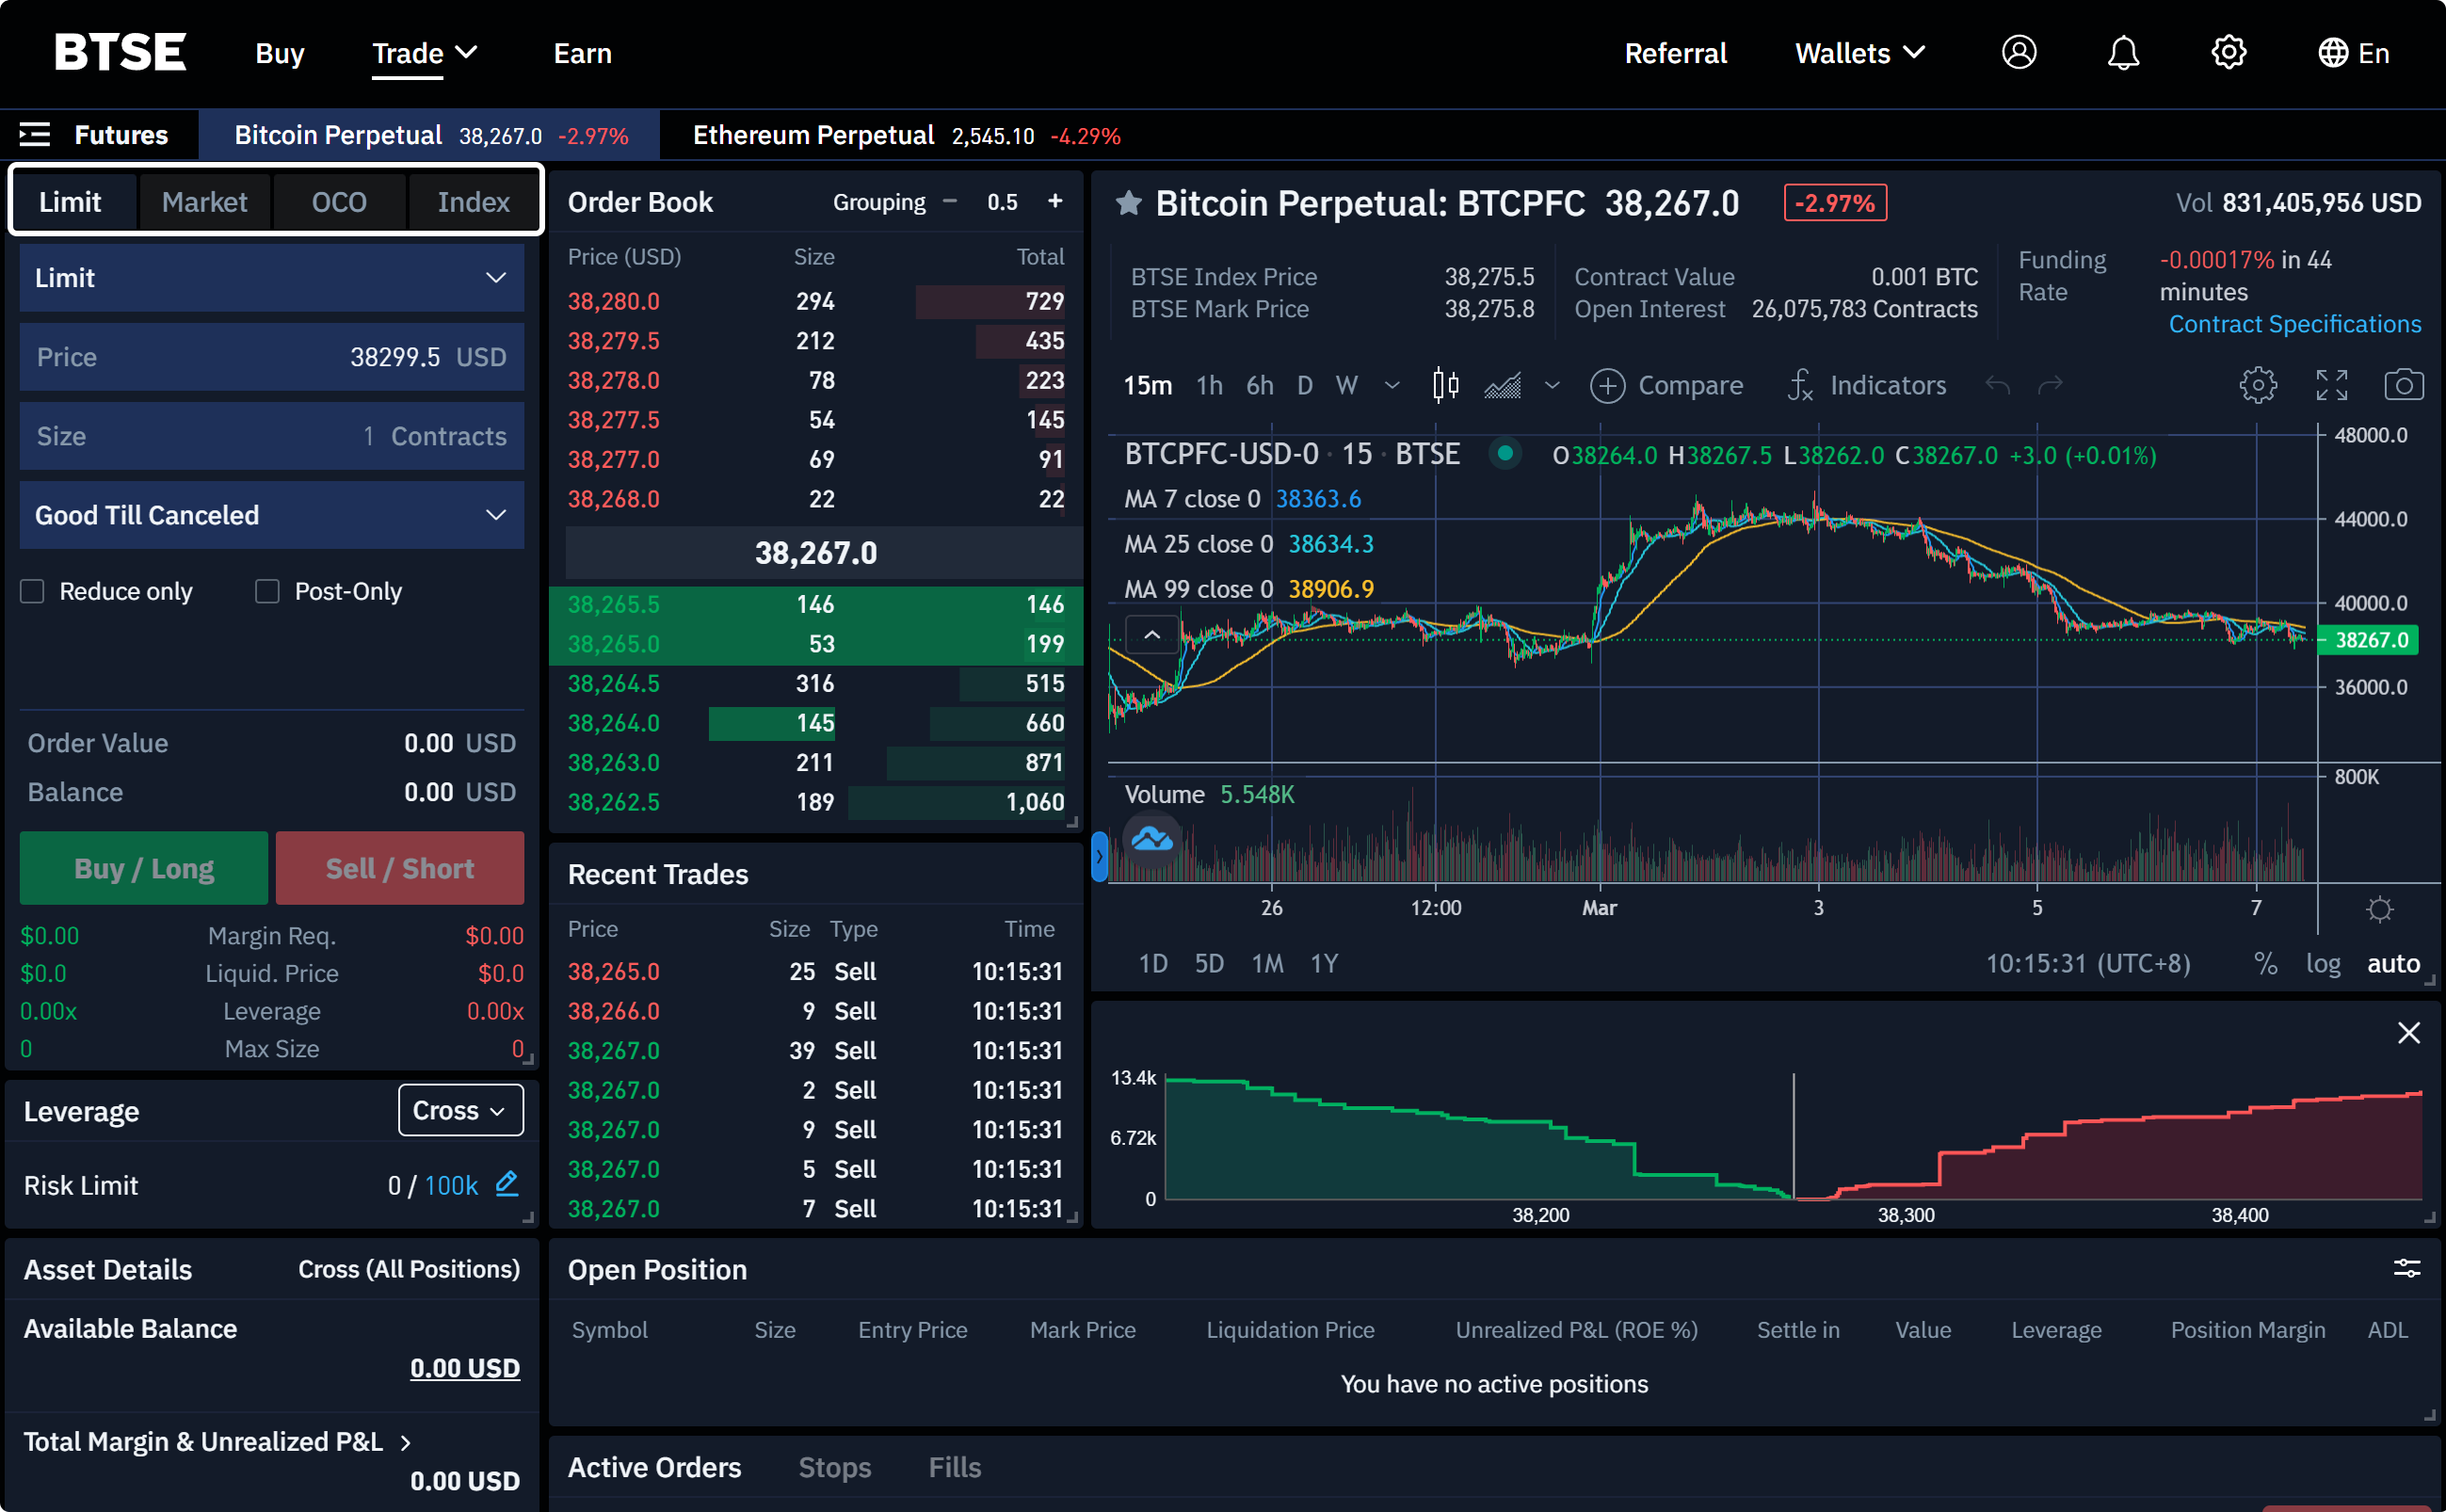Expand the chart side panel arrow
Viewport: 2446px width, 1512px height.
1099,856
